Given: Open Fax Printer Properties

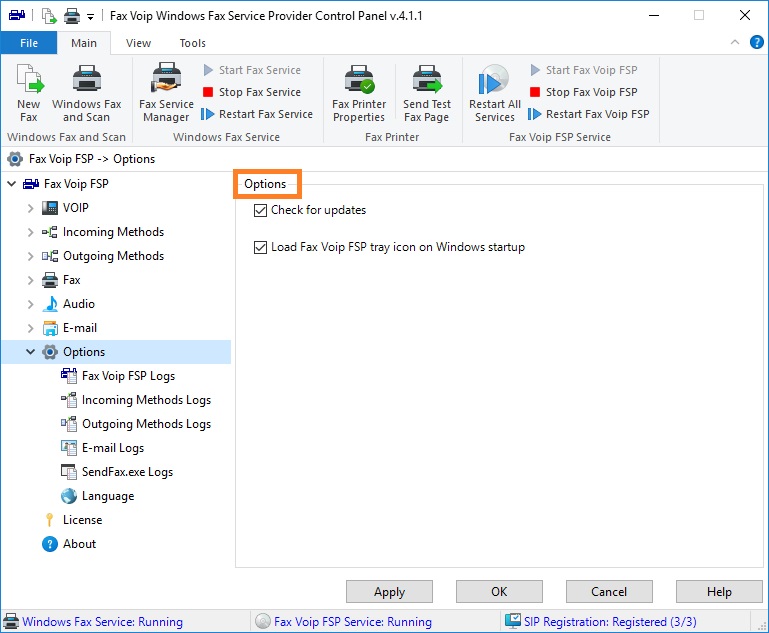Looking at the screenshot, I should [359, 93].
